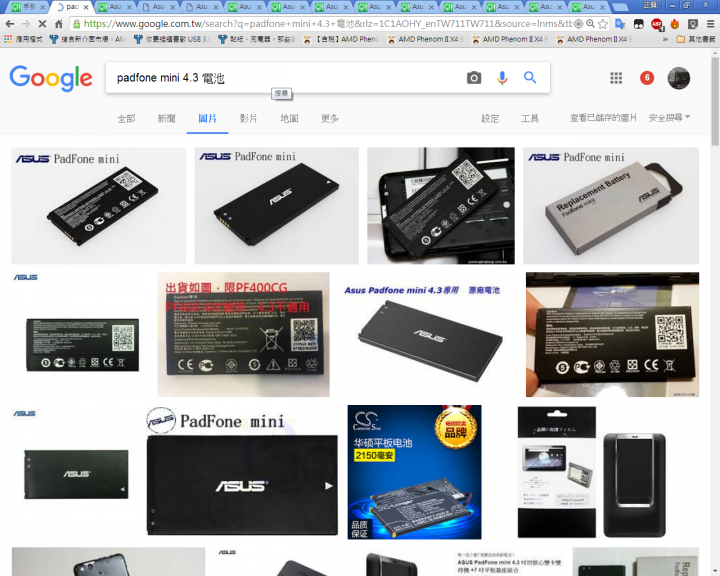Open the Google apps grid
This screenshot has height=576, width=720.
[616, 78]
